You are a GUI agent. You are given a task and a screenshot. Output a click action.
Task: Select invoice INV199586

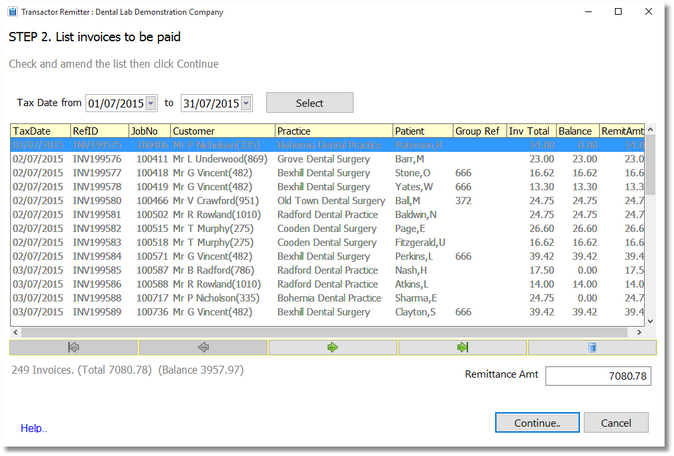[328, 284]
